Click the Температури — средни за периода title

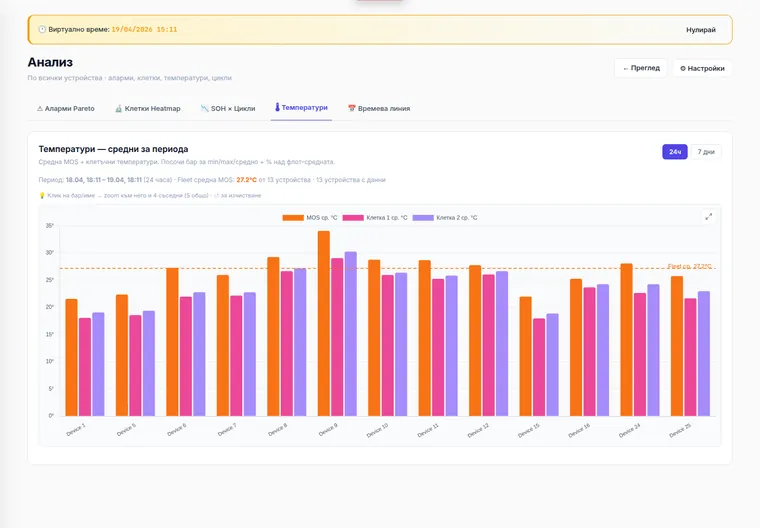113,149
